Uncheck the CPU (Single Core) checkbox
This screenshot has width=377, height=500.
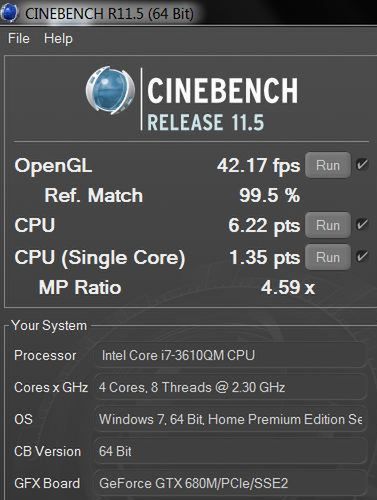pyautogui.click(x=362, y=257)
